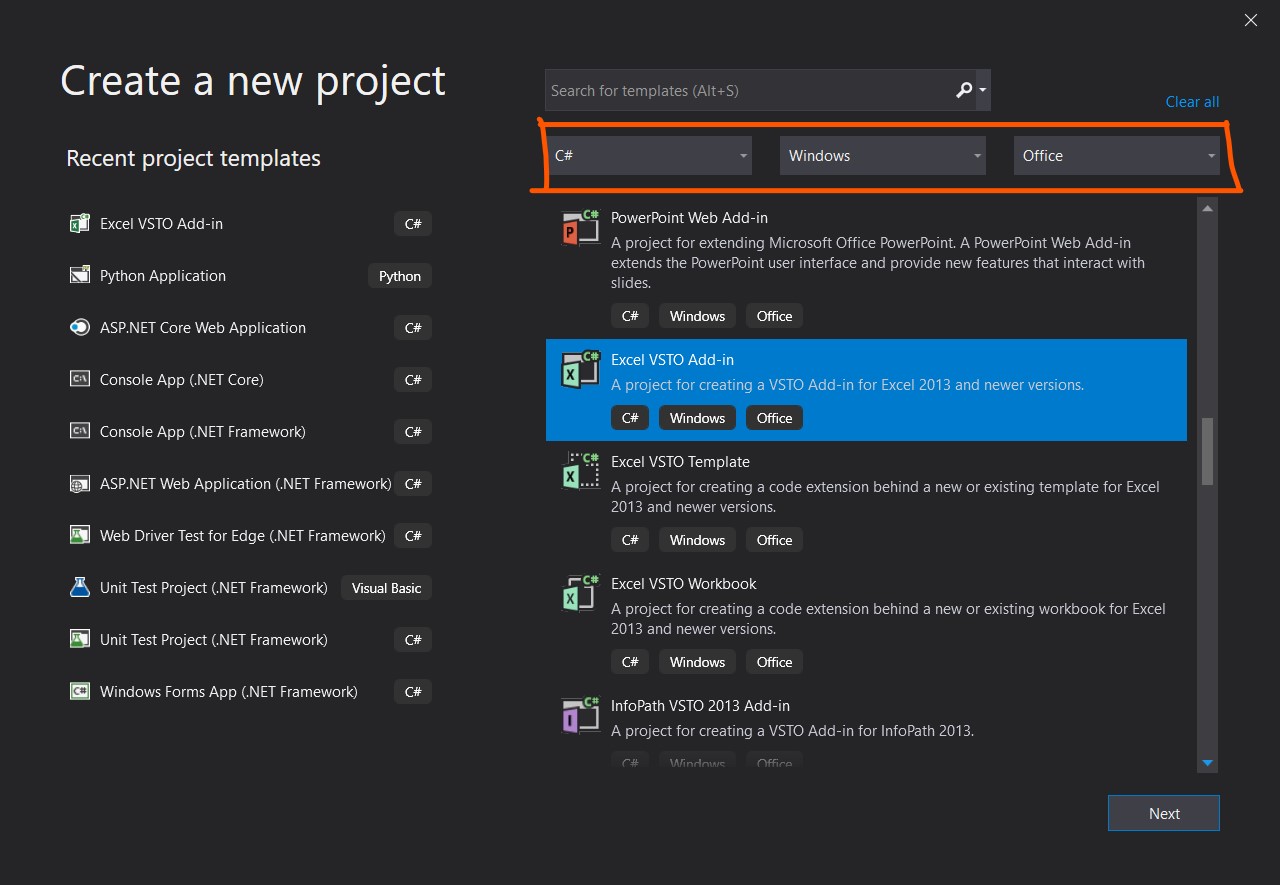Screen dimensions: 1280x885
Task: Click the C# Unit Test Project (.NET Framework) icon
Action: pyautogui.click(x=80, y=640)
